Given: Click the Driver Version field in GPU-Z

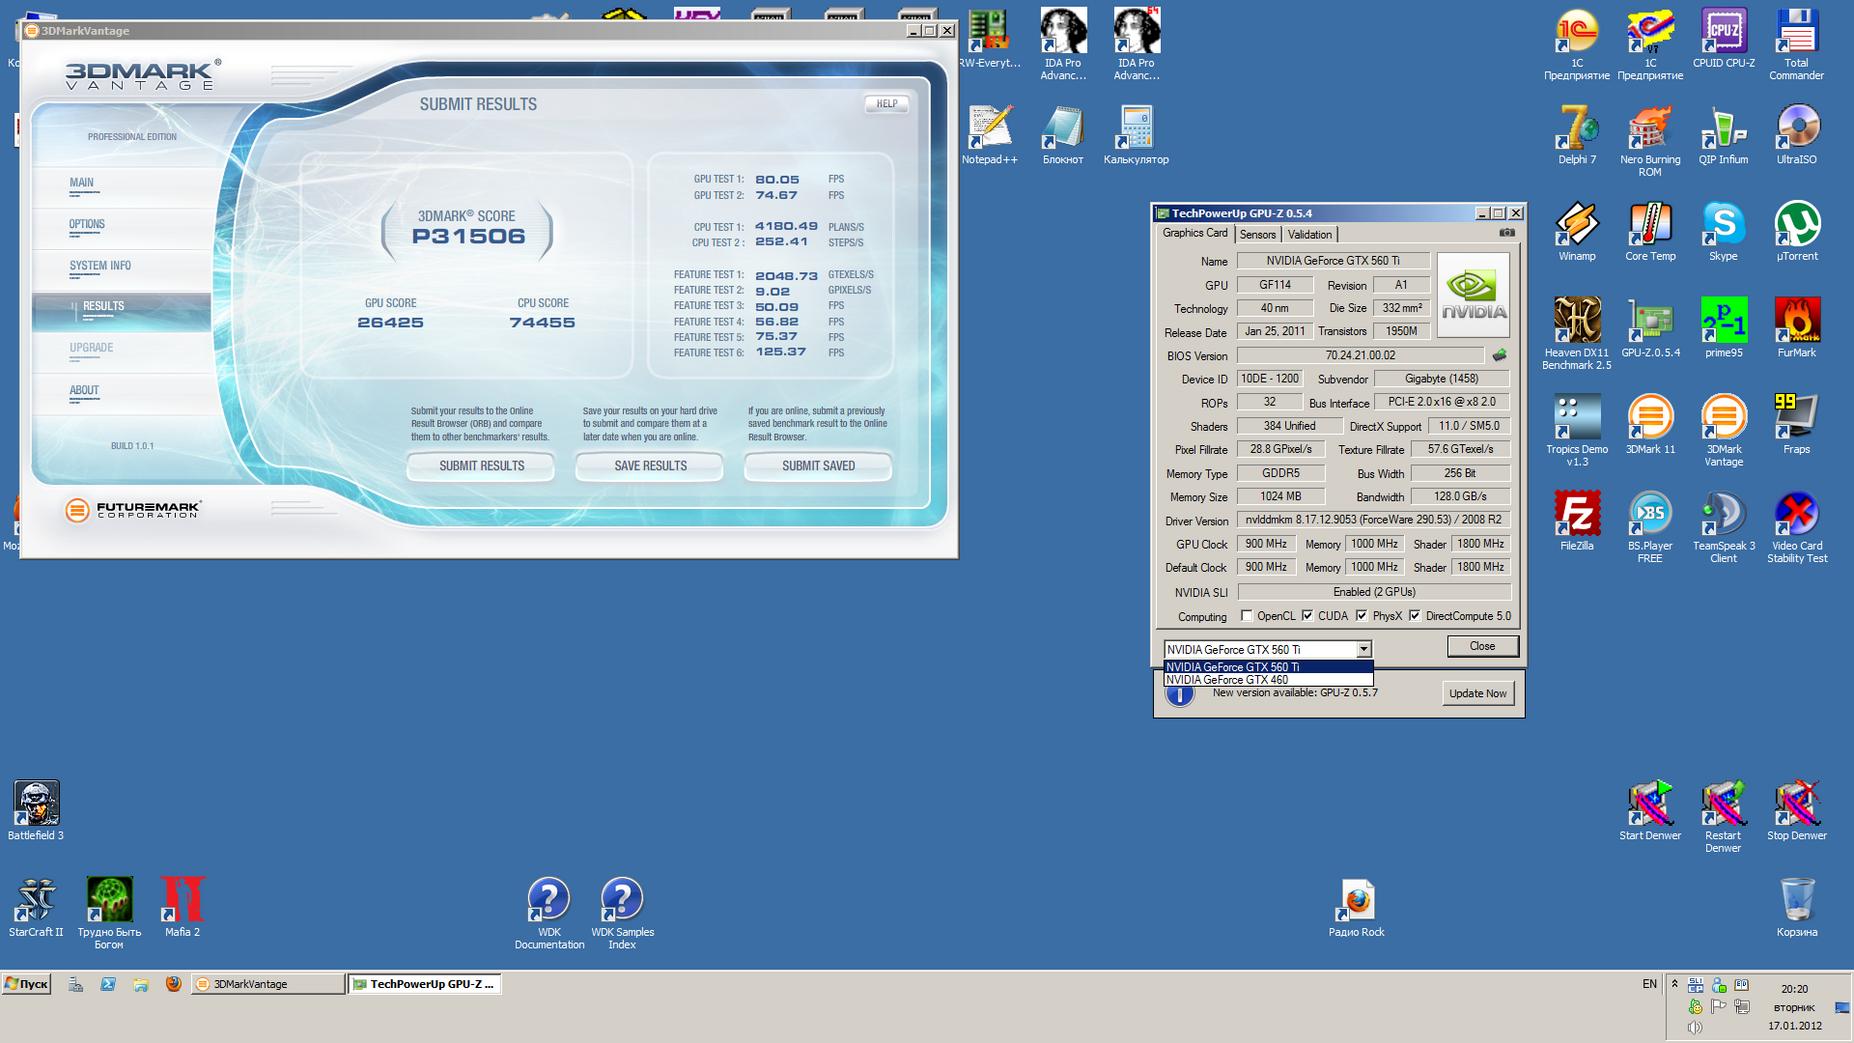Looking at the screenshot, I should click(1373, 520).
